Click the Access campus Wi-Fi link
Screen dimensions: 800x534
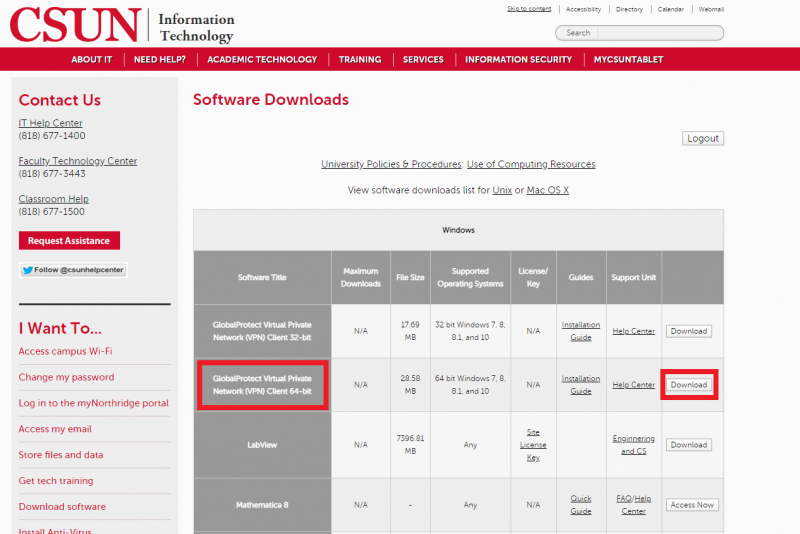pos(65,351)
